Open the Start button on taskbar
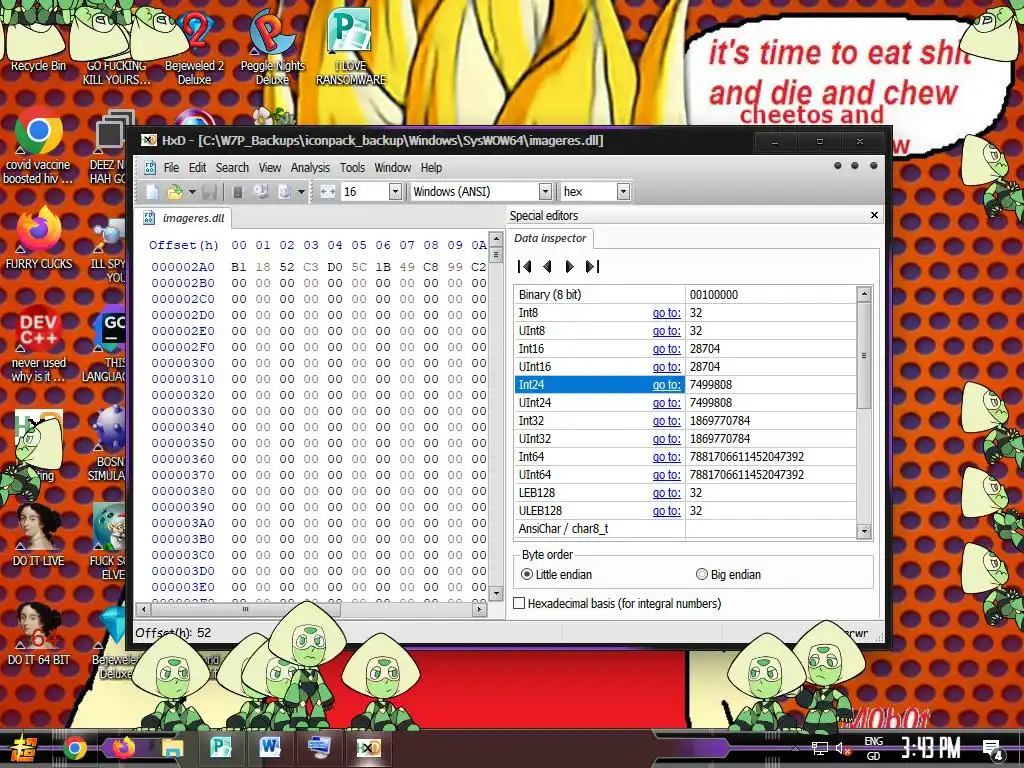This screenshot has height=768, width=1024. click(24, 748)
